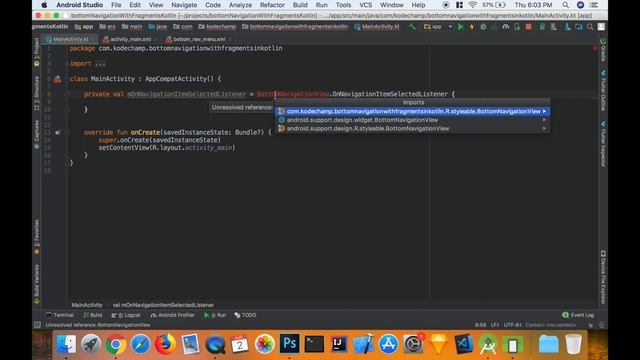Click the red error indicator atop the scrollbar
The image size is (640, 360).
point(595,48)
